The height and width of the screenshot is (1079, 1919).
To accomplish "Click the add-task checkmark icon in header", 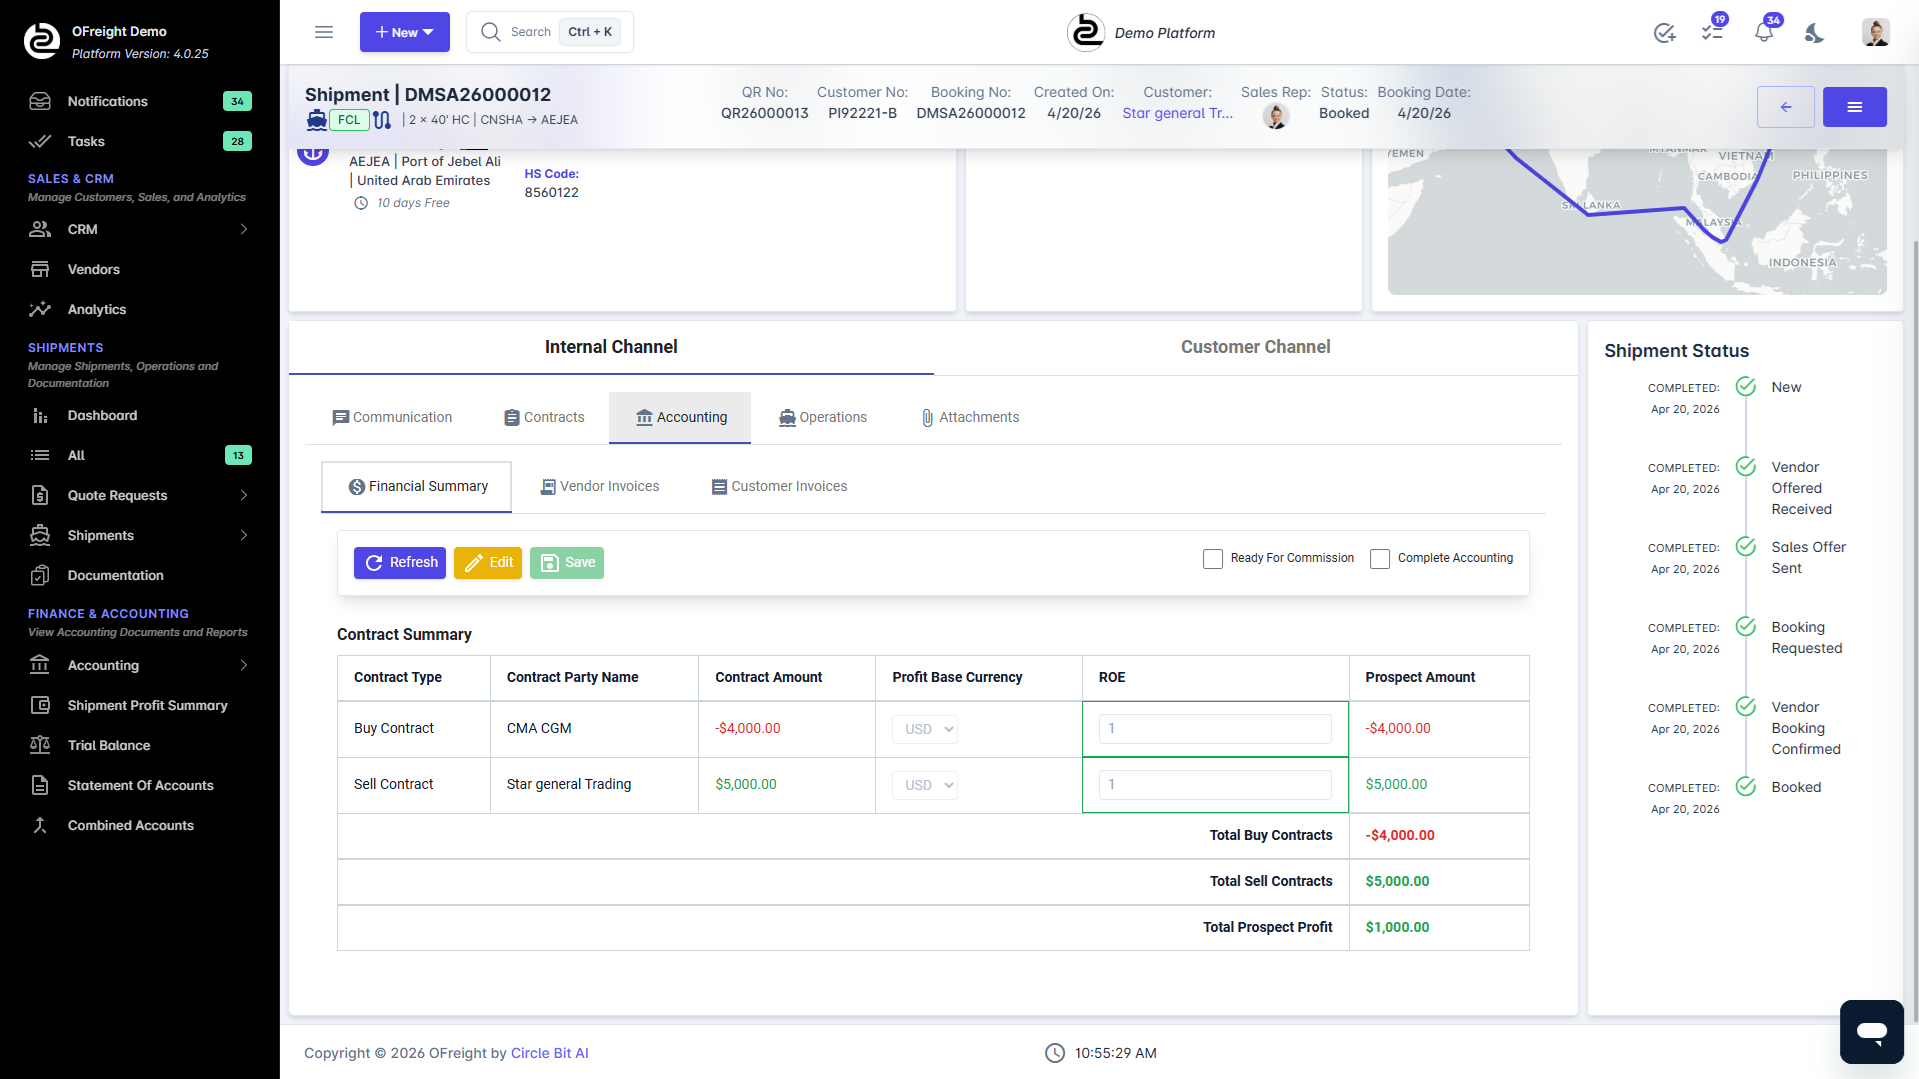I will (1664, 33).
